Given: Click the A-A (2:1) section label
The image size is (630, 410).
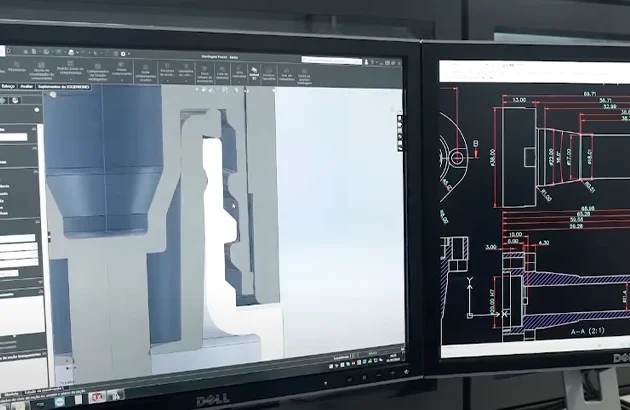Looking at the screenshot, I should (x=588, y=331).
